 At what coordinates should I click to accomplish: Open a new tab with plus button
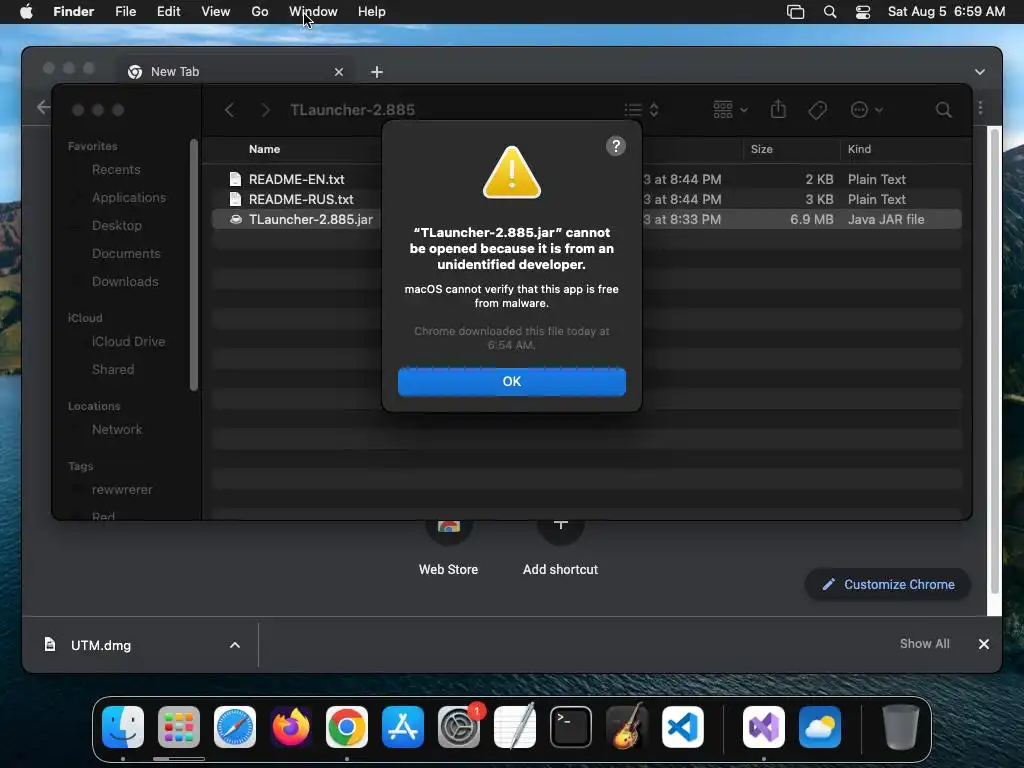377,72
